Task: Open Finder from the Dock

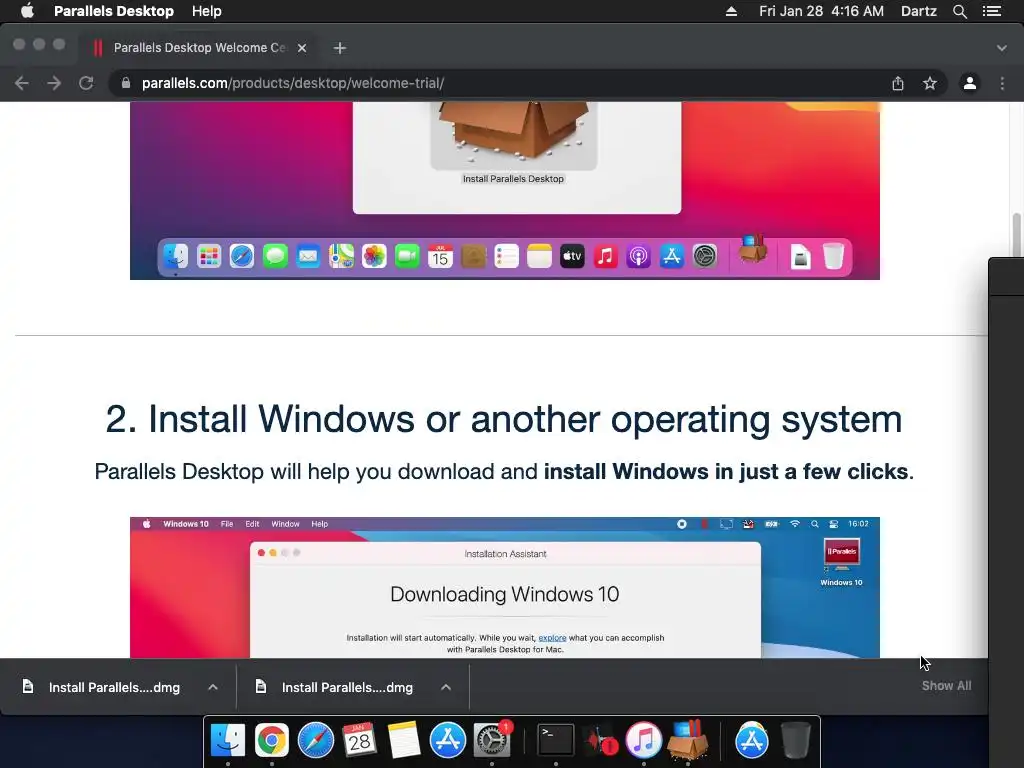Action: tap(227, 741)
